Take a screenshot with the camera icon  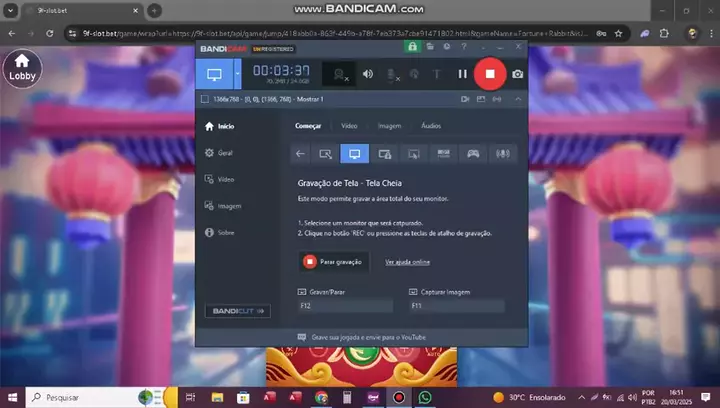point(518,74)
